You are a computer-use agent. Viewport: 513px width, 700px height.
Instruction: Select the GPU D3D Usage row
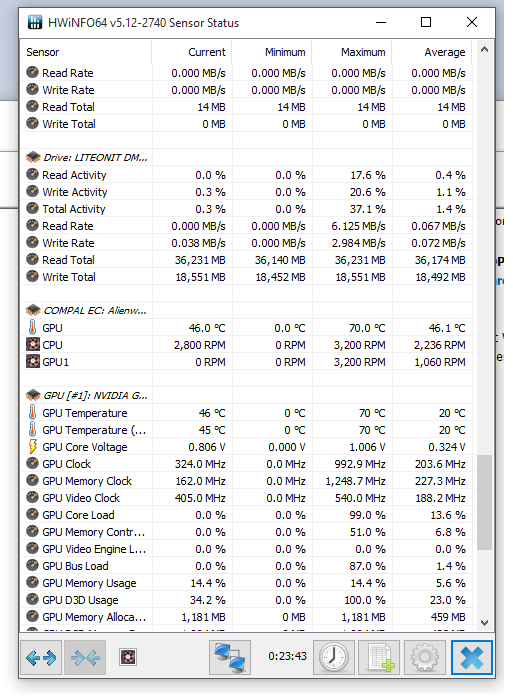point(247,600)
